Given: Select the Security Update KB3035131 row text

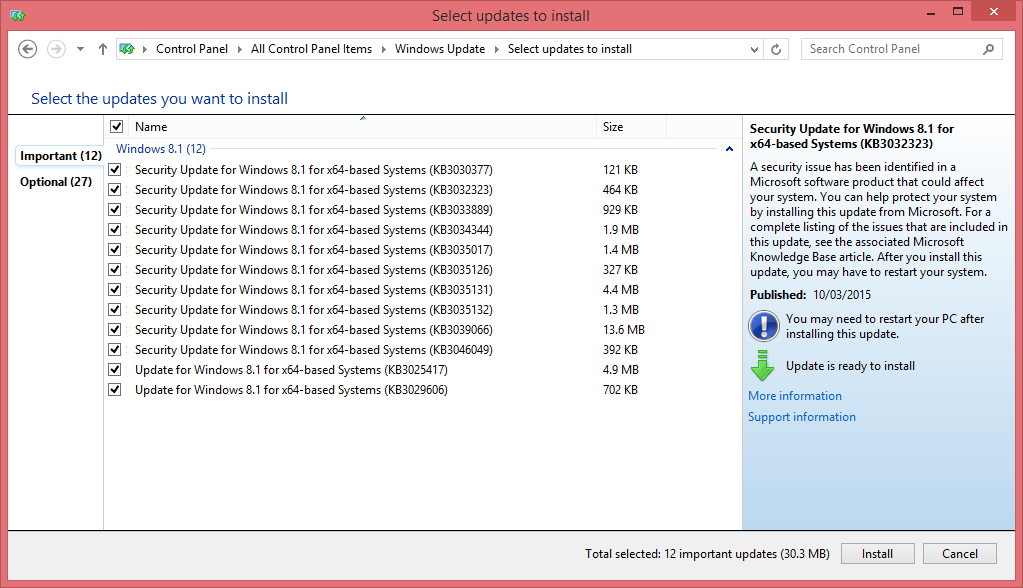Looking at the screenshot, I should tap(314, 290).
